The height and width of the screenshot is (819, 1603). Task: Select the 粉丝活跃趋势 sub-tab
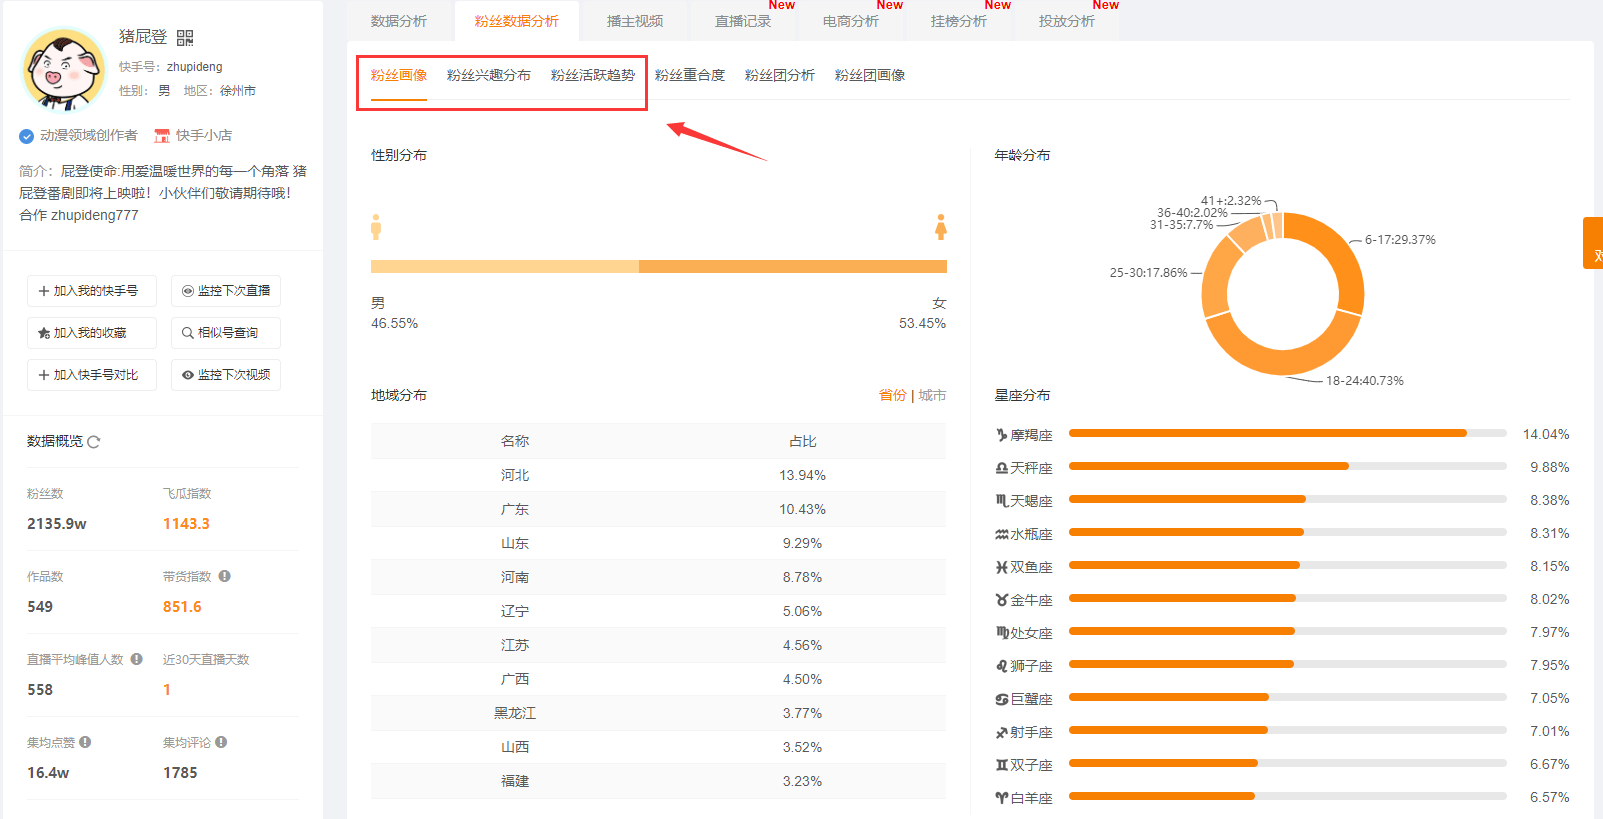point(593,75)
